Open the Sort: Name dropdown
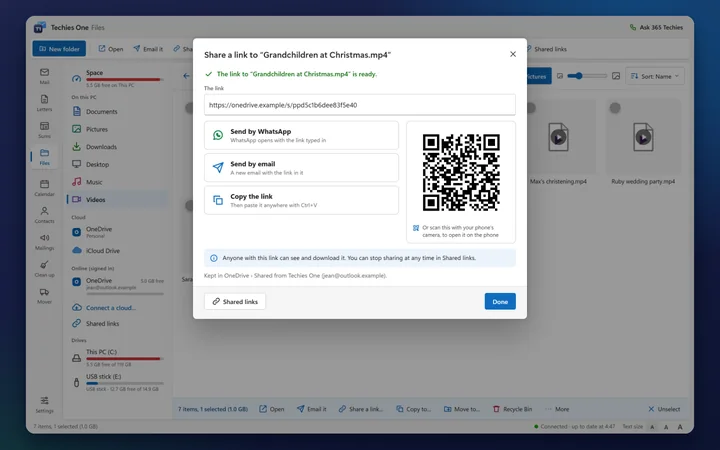 (x=655, y=76)
